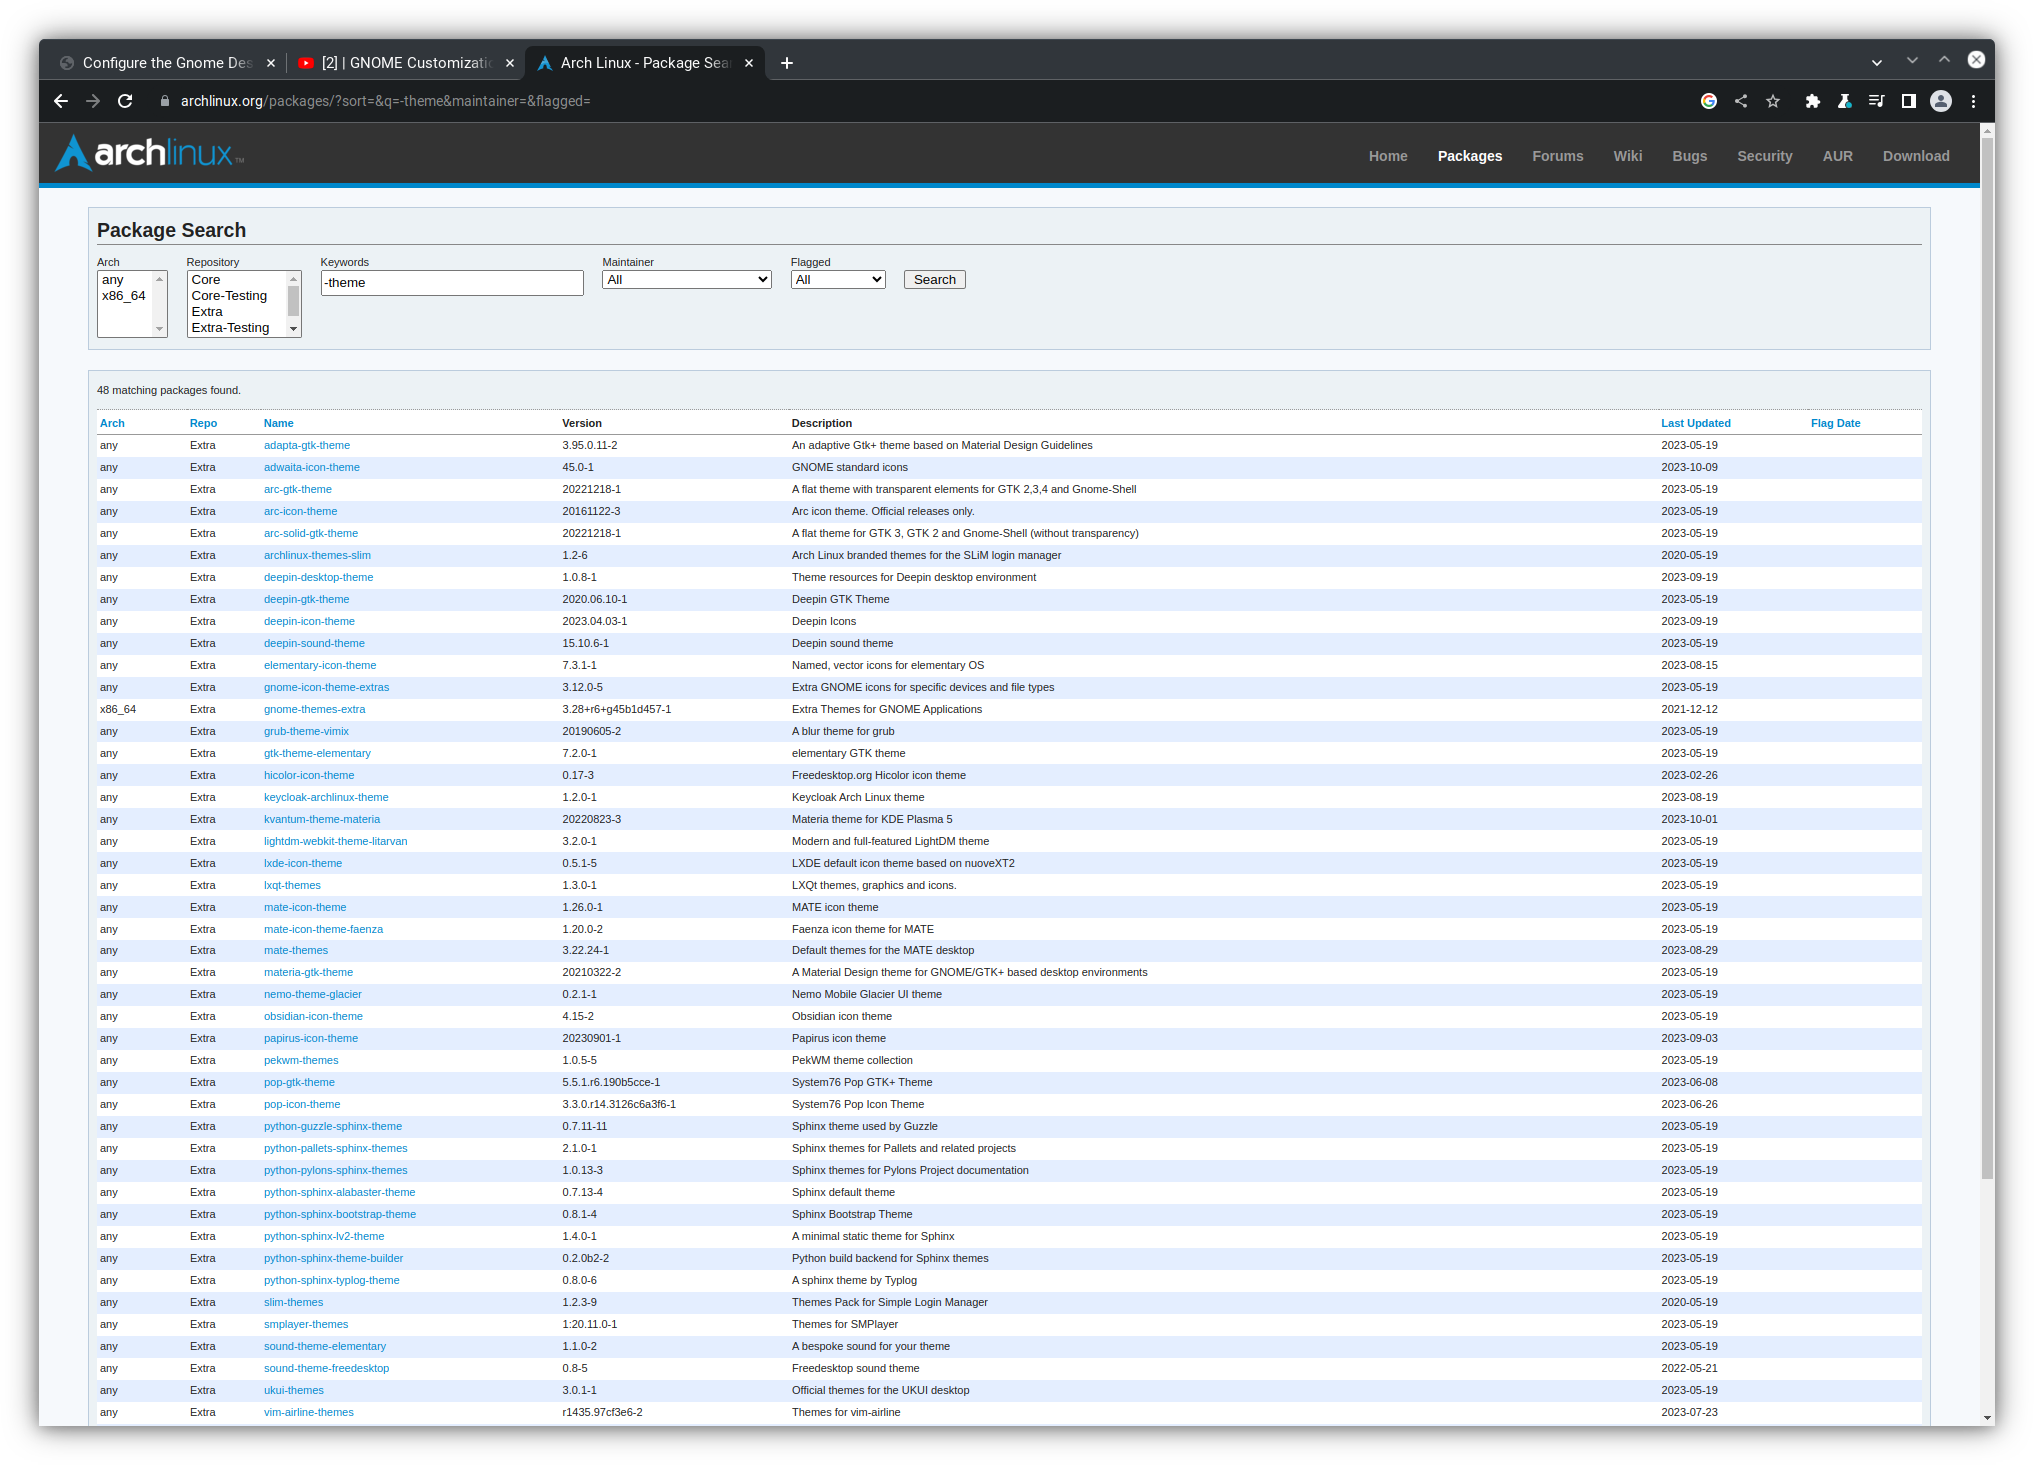The width and height of the screenshot is (2034, 1465).
Task: Open the adwaita-icon-theme package
Action: [312, 467]
